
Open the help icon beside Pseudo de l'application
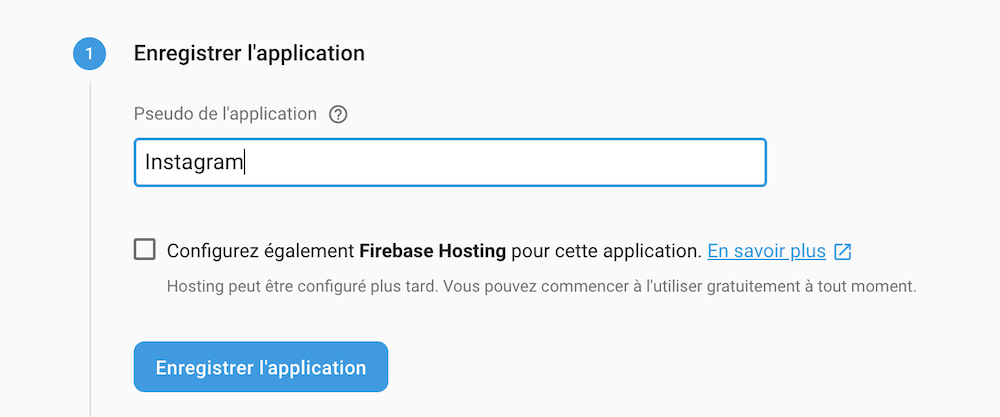click(338, 115)
